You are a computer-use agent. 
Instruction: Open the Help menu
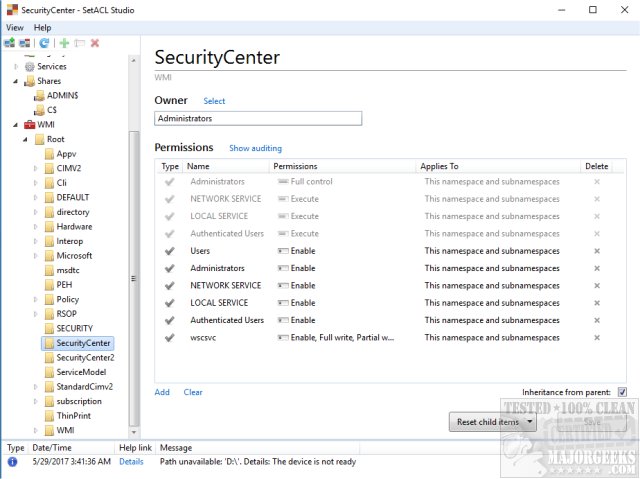click(x=42, y=28)
